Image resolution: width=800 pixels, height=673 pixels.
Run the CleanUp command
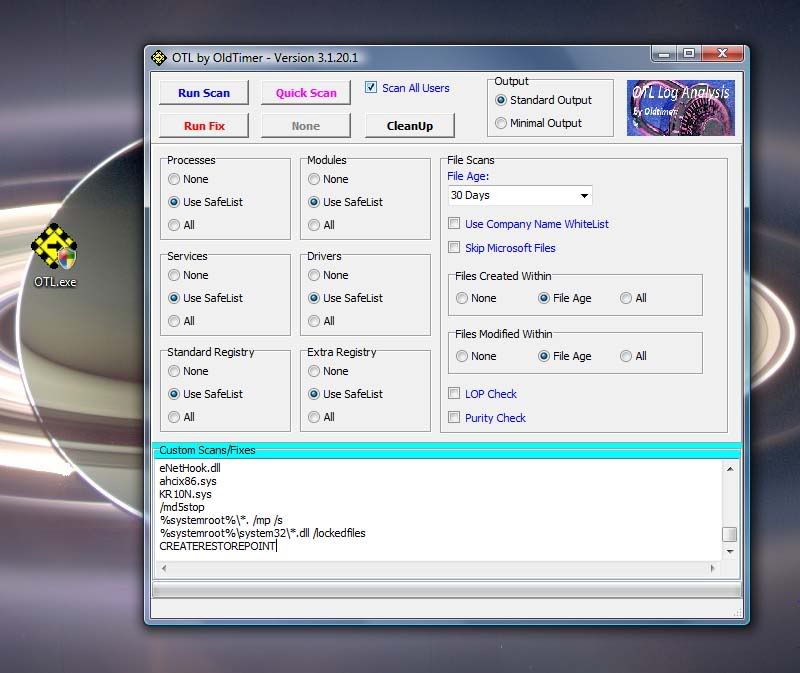tap(410, 126)
